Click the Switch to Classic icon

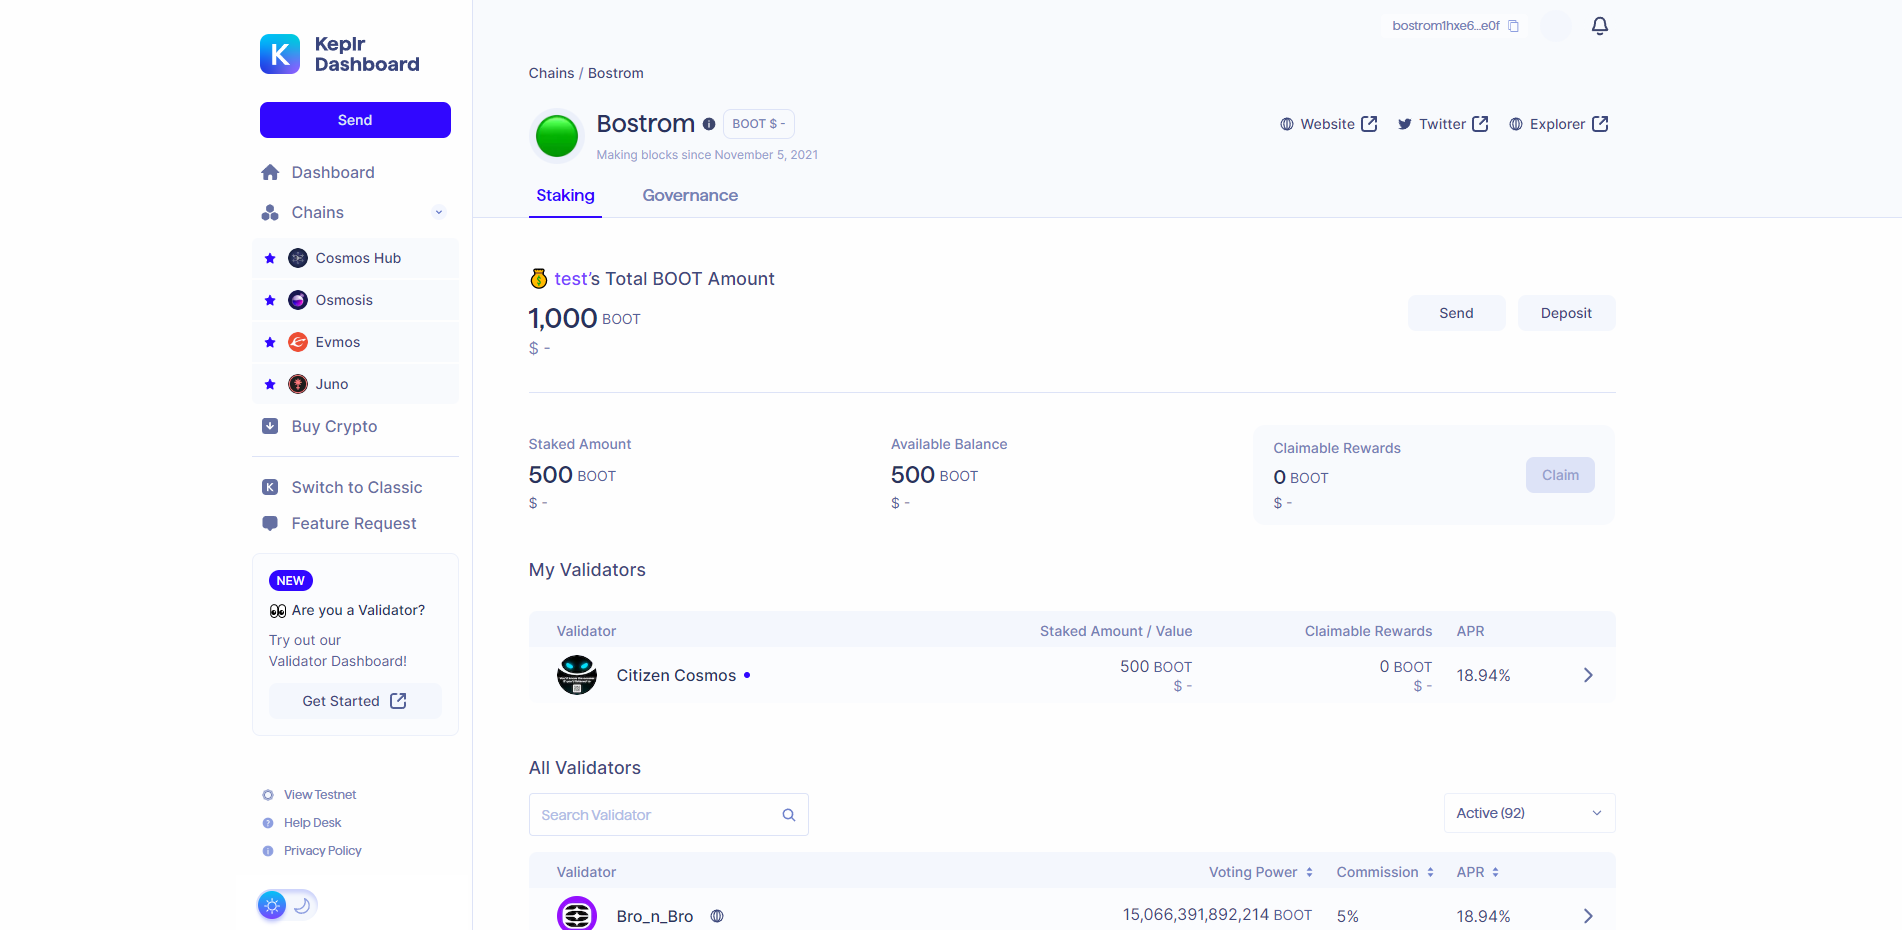pyautogui.click(x=270, y=487)
